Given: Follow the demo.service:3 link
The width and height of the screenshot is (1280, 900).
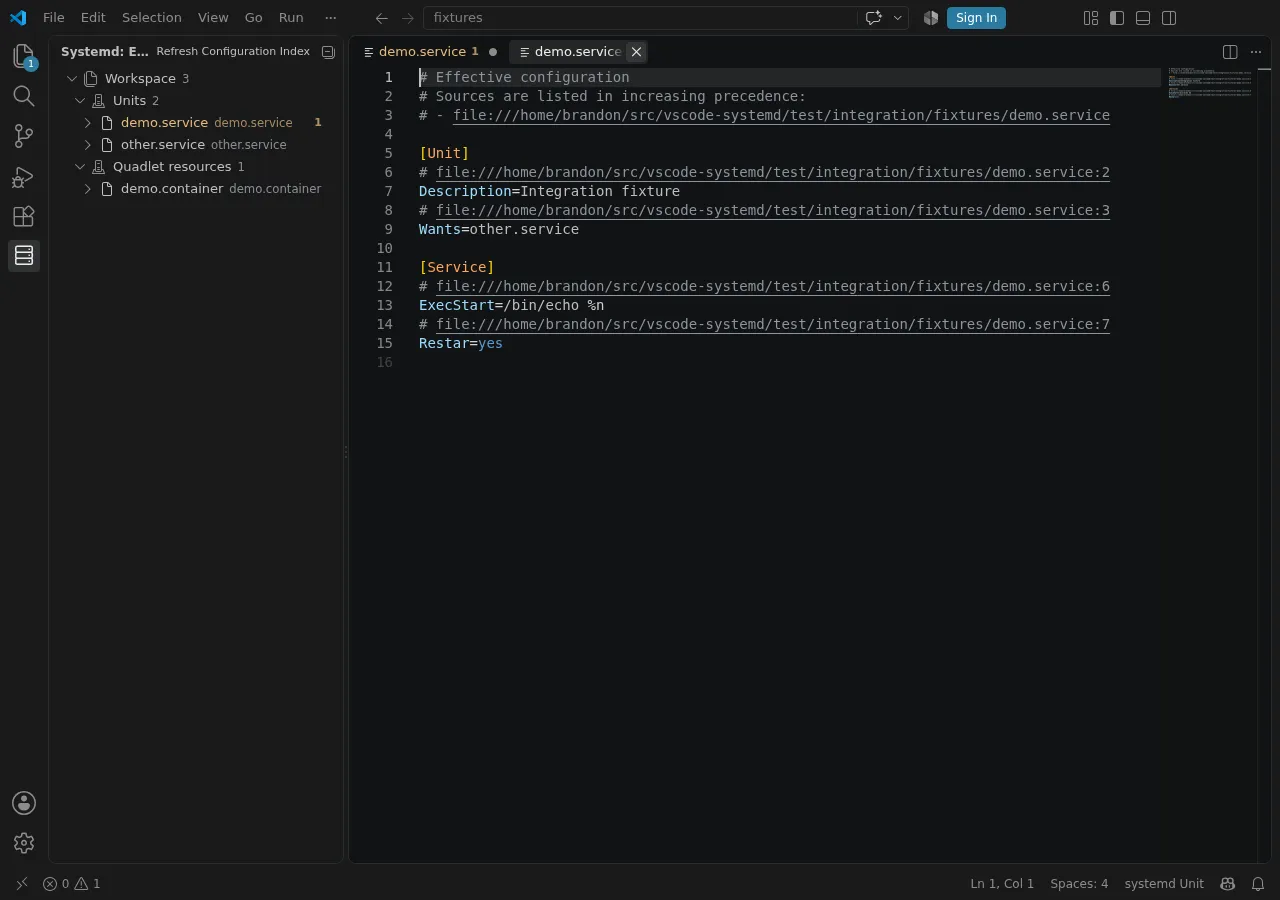Looking at the screenshot, I should click(x=773, y=210).
